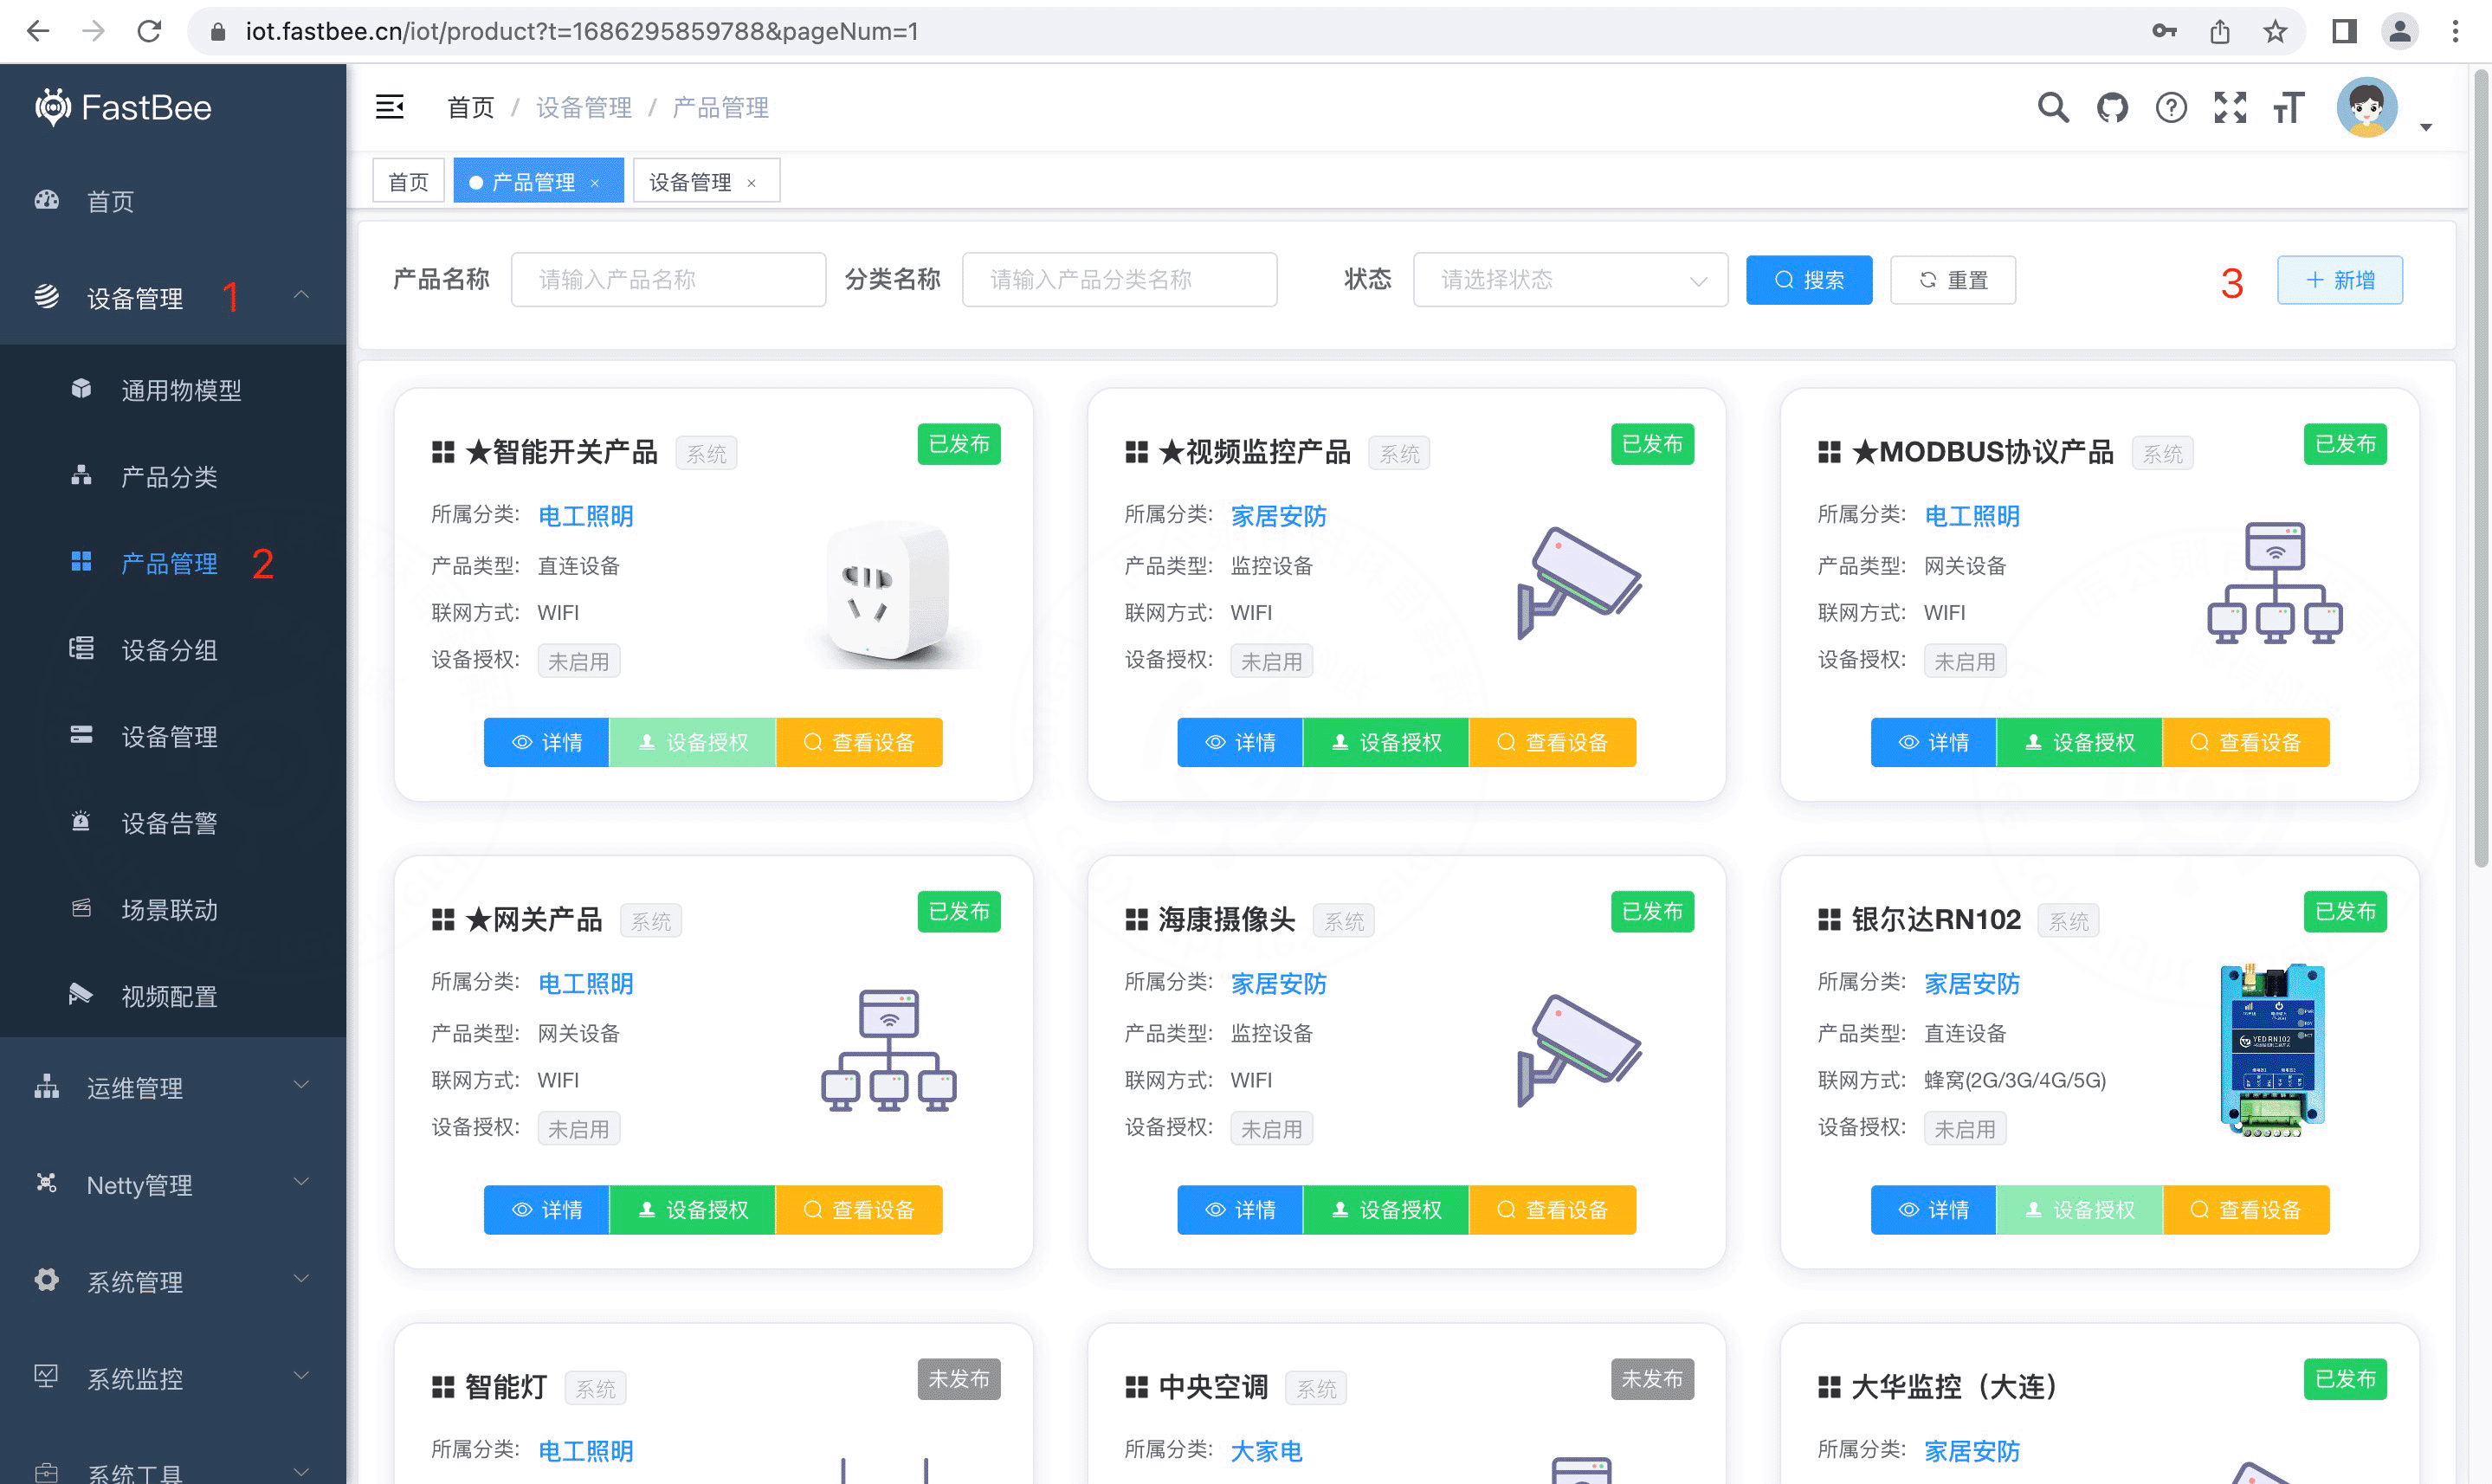Switch to the 首页 page tab
Screen dimensions: 2492x1484
point(408,181)
